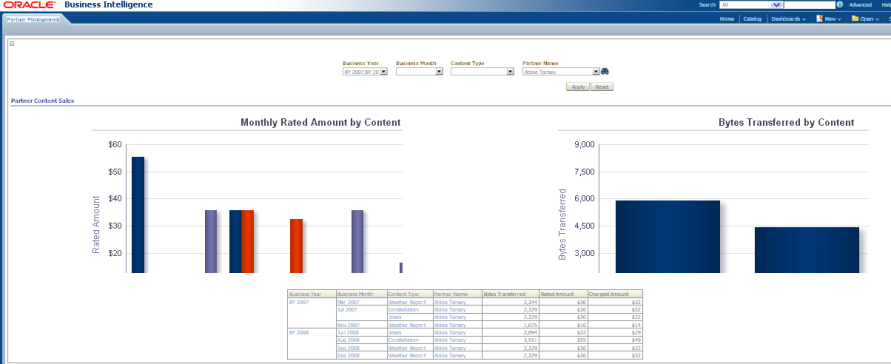Screen dimensions: 891x364
Task: Open the Dashboards menu
Action: [789, 19]
